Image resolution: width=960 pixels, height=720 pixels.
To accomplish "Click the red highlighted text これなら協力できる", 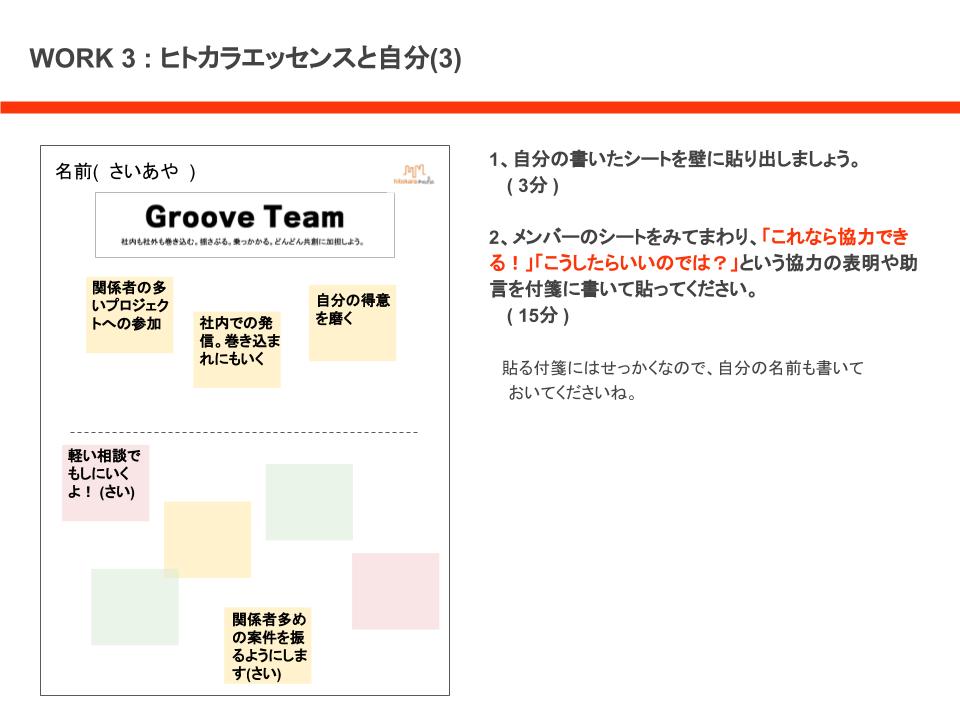I will (698, 250).
